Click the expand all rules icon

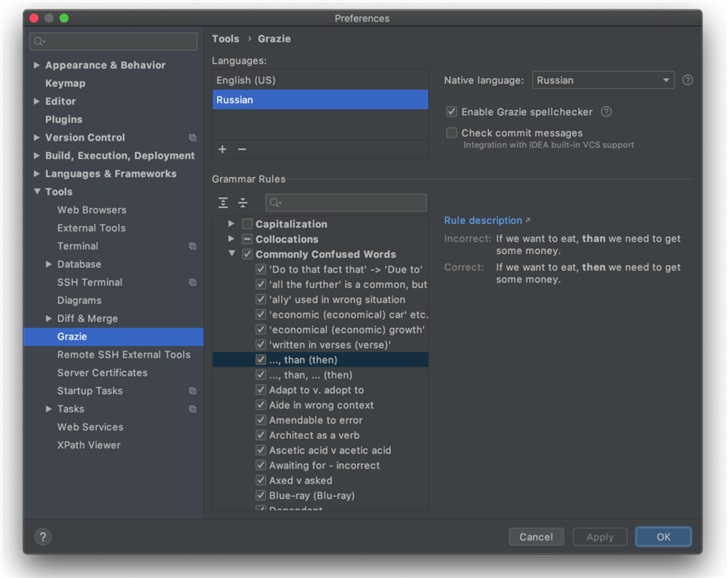pyautogui.click(x=223, y=202)
